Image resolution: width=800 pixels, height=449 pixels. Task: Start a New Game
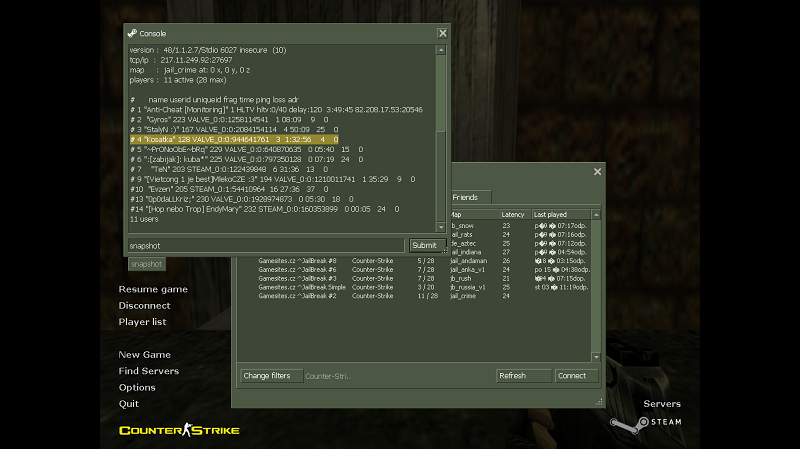coord(144,355)
